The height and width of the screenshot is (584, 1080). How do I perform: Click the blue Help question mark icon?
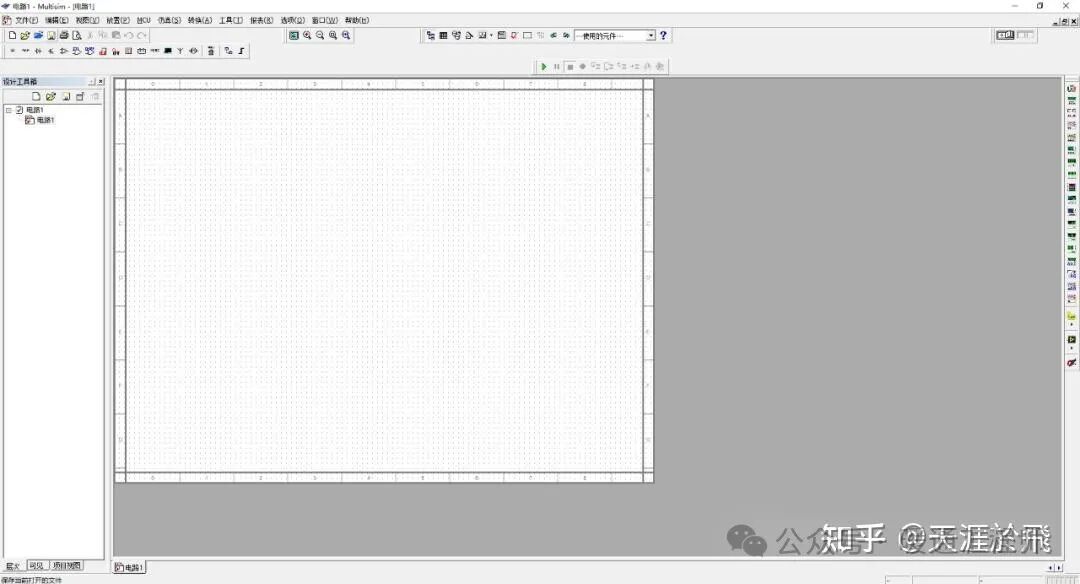pos(663,35)
